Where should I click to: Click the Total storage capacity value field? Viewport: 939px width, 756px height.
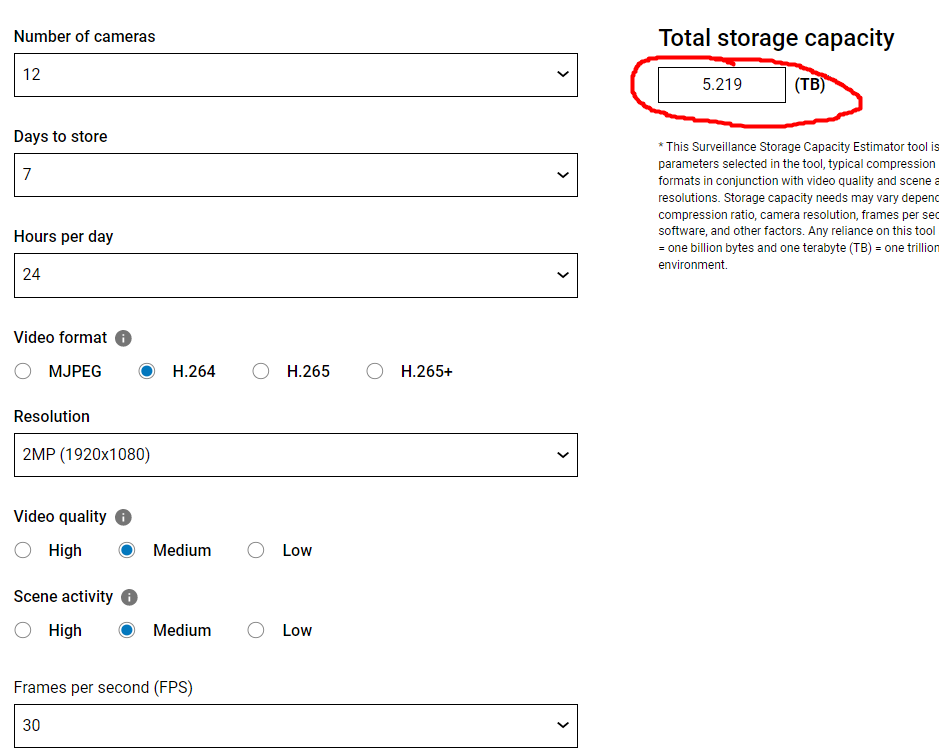[x=721, y=85]
